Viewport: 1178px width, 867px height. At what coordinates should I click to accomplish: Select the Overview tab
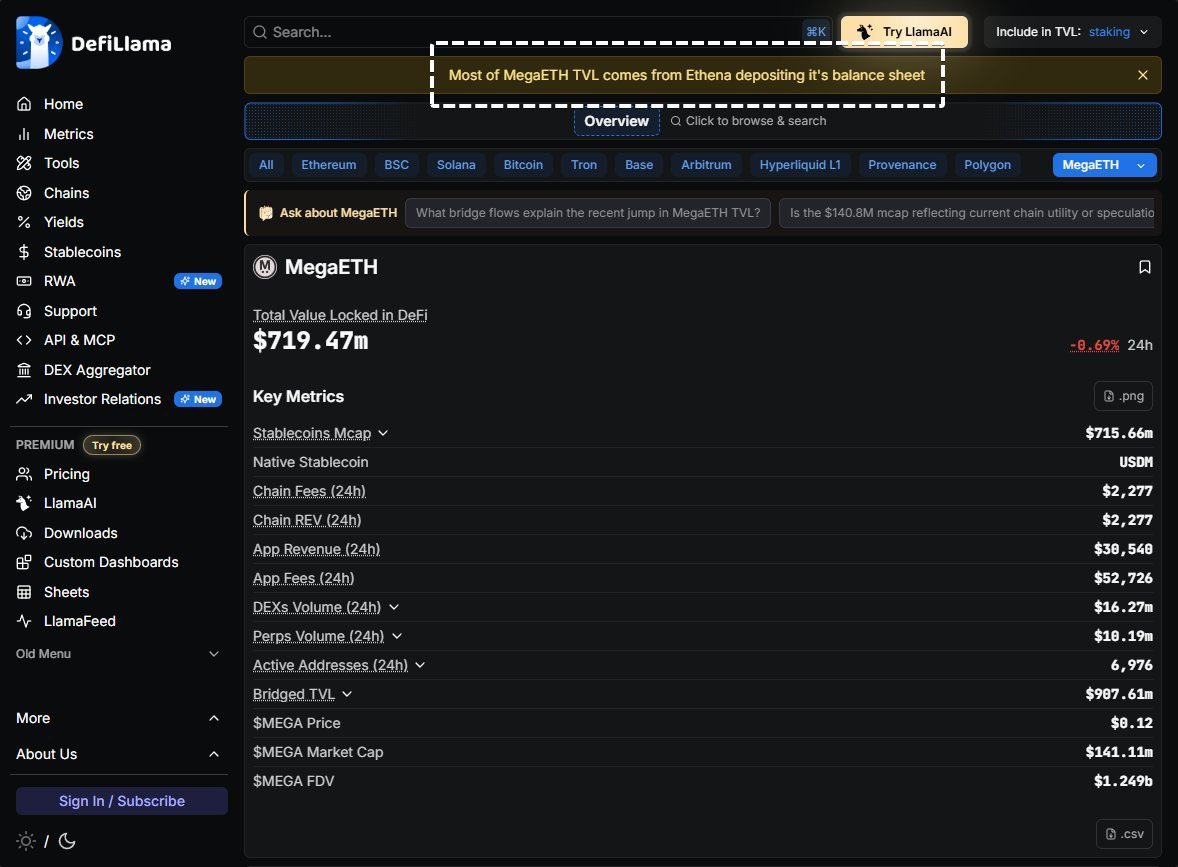coord(617,121)
